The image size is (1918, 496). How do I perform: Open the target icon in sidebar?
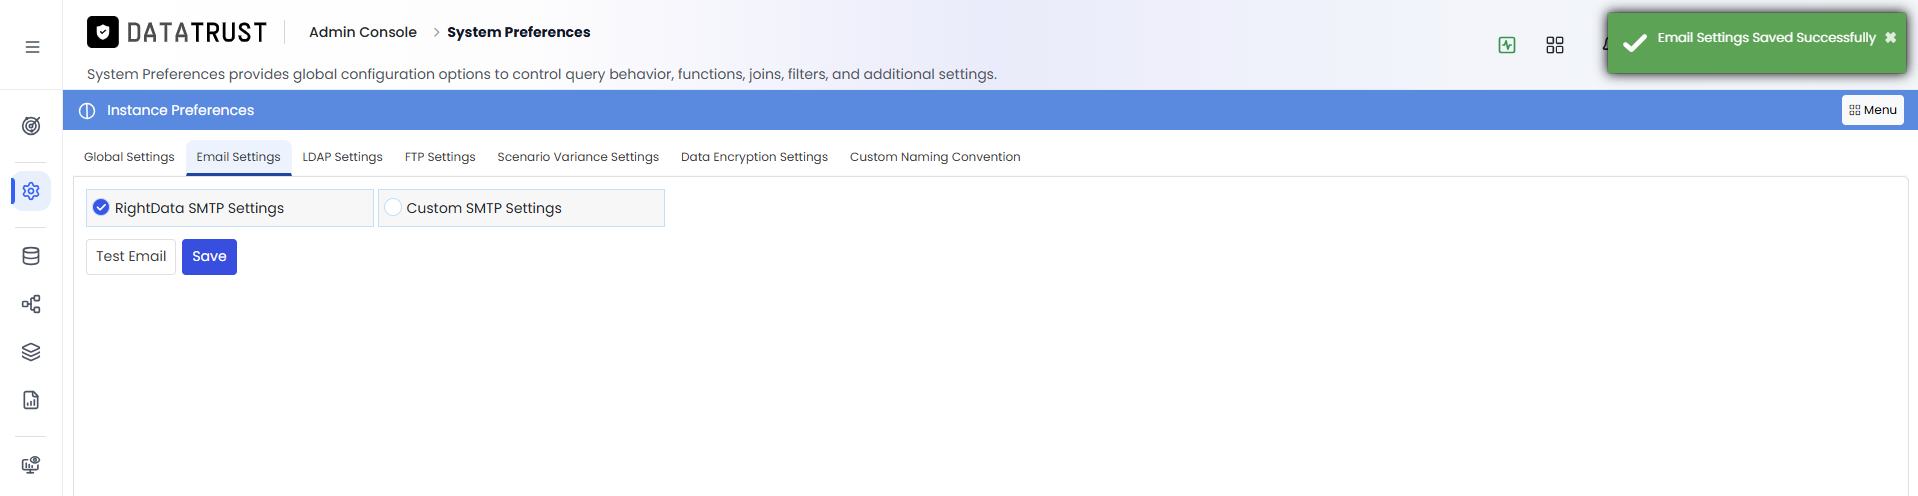point(31,126)
